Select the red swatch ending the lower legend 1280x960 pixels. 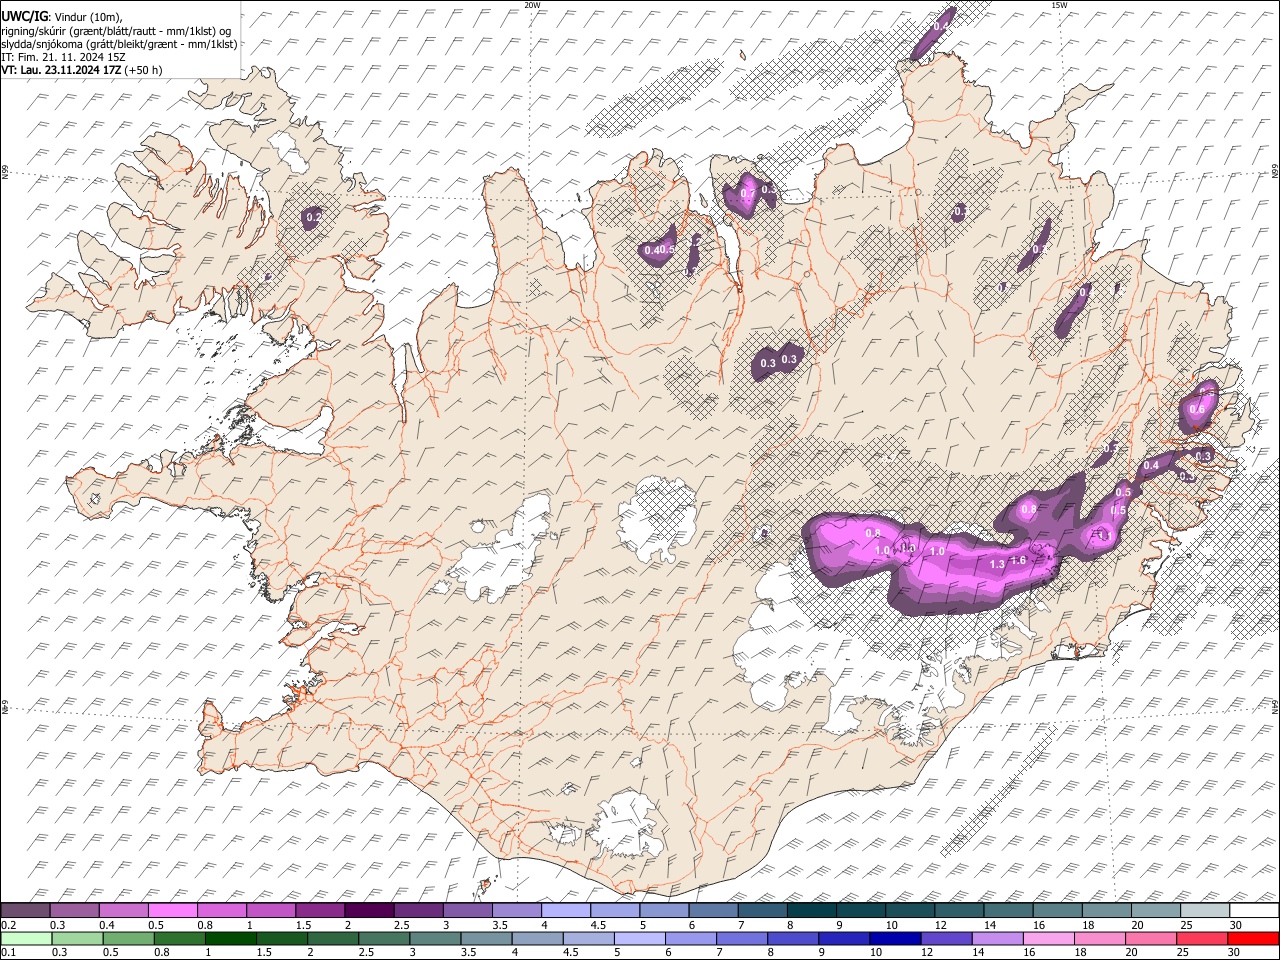(x=1253, y=938)
